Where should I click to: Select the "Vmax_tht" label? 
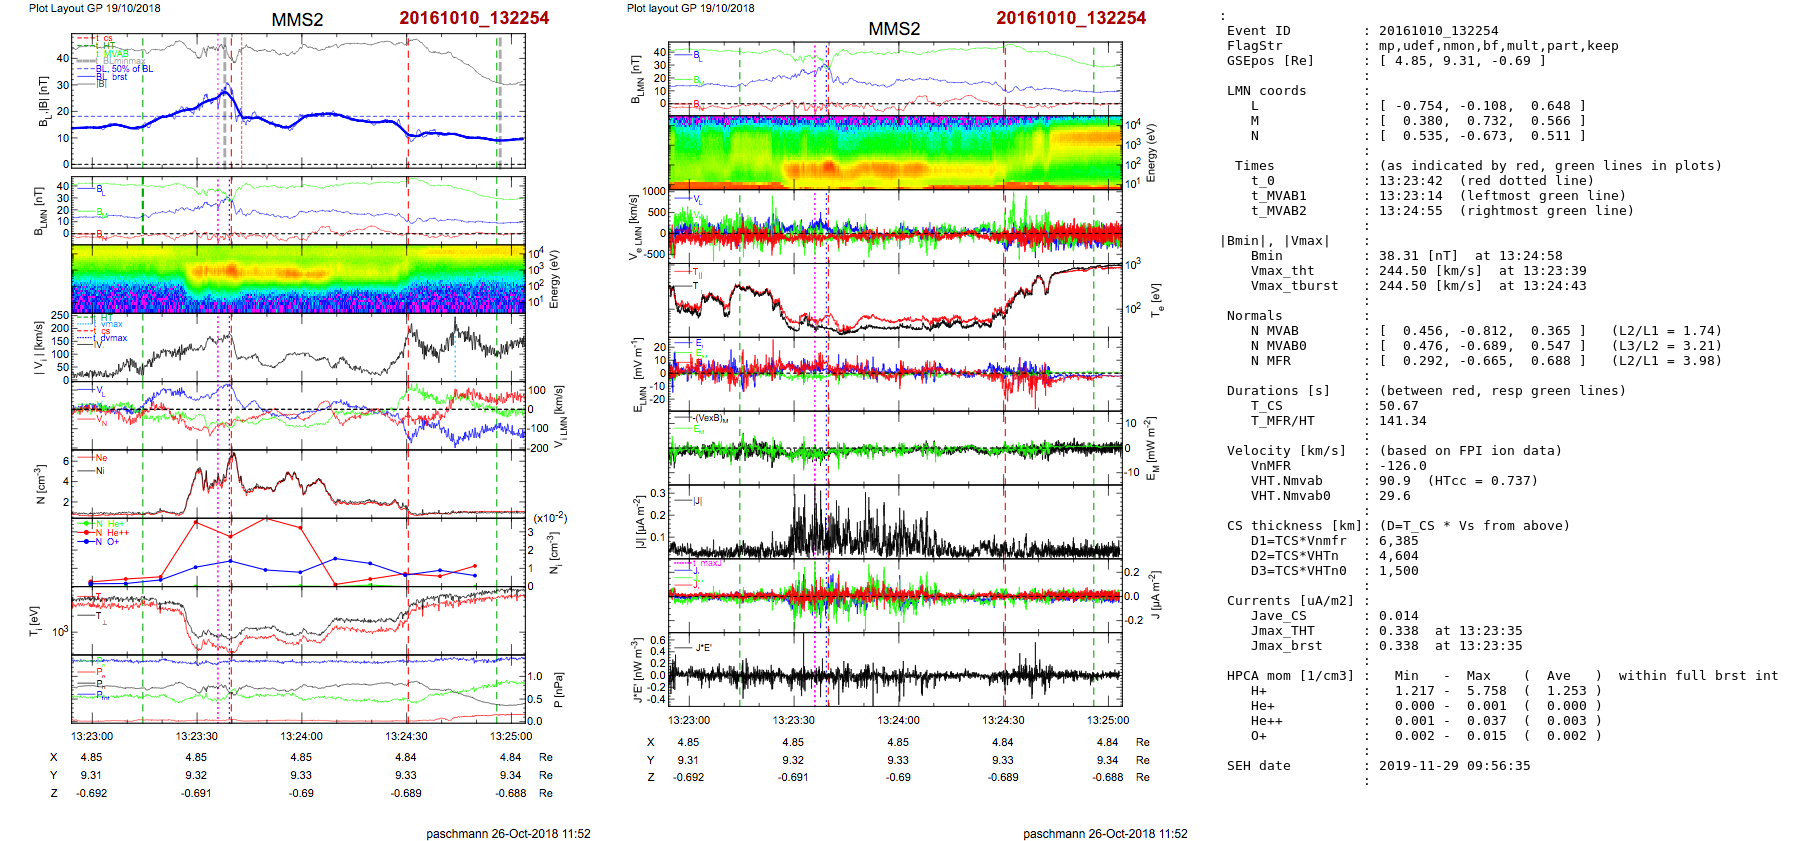[x=1282, y=271]
